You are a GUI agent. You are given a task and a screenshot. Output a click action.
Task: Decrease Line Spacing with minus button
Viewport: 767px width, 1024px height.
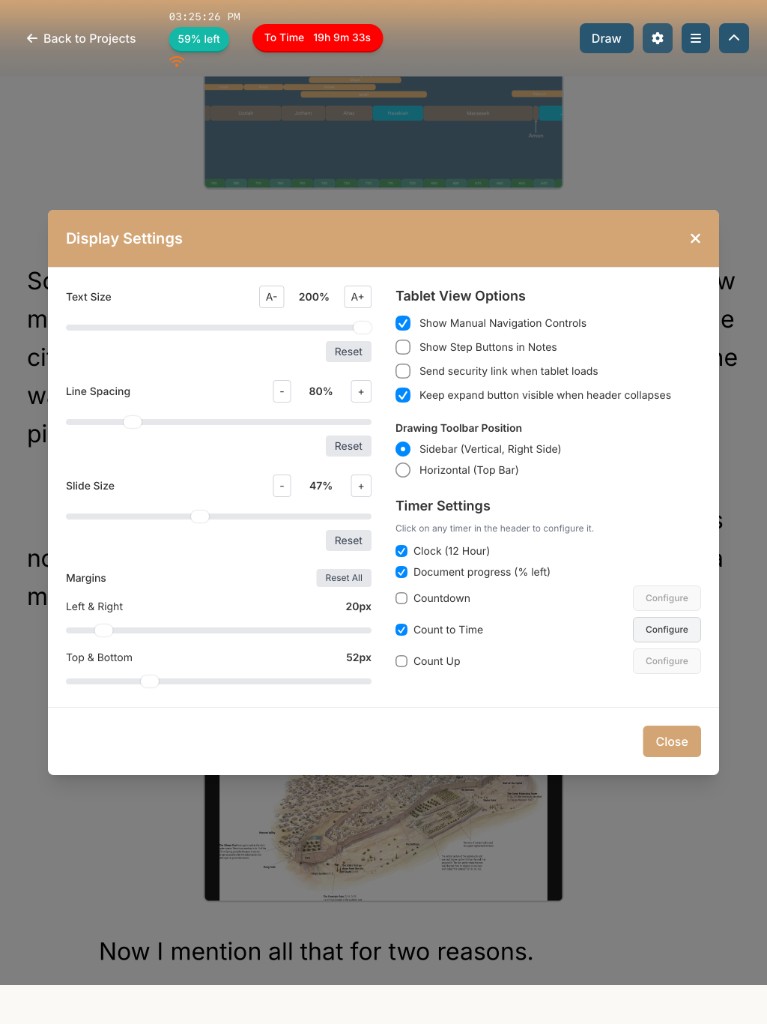(282, 391)
